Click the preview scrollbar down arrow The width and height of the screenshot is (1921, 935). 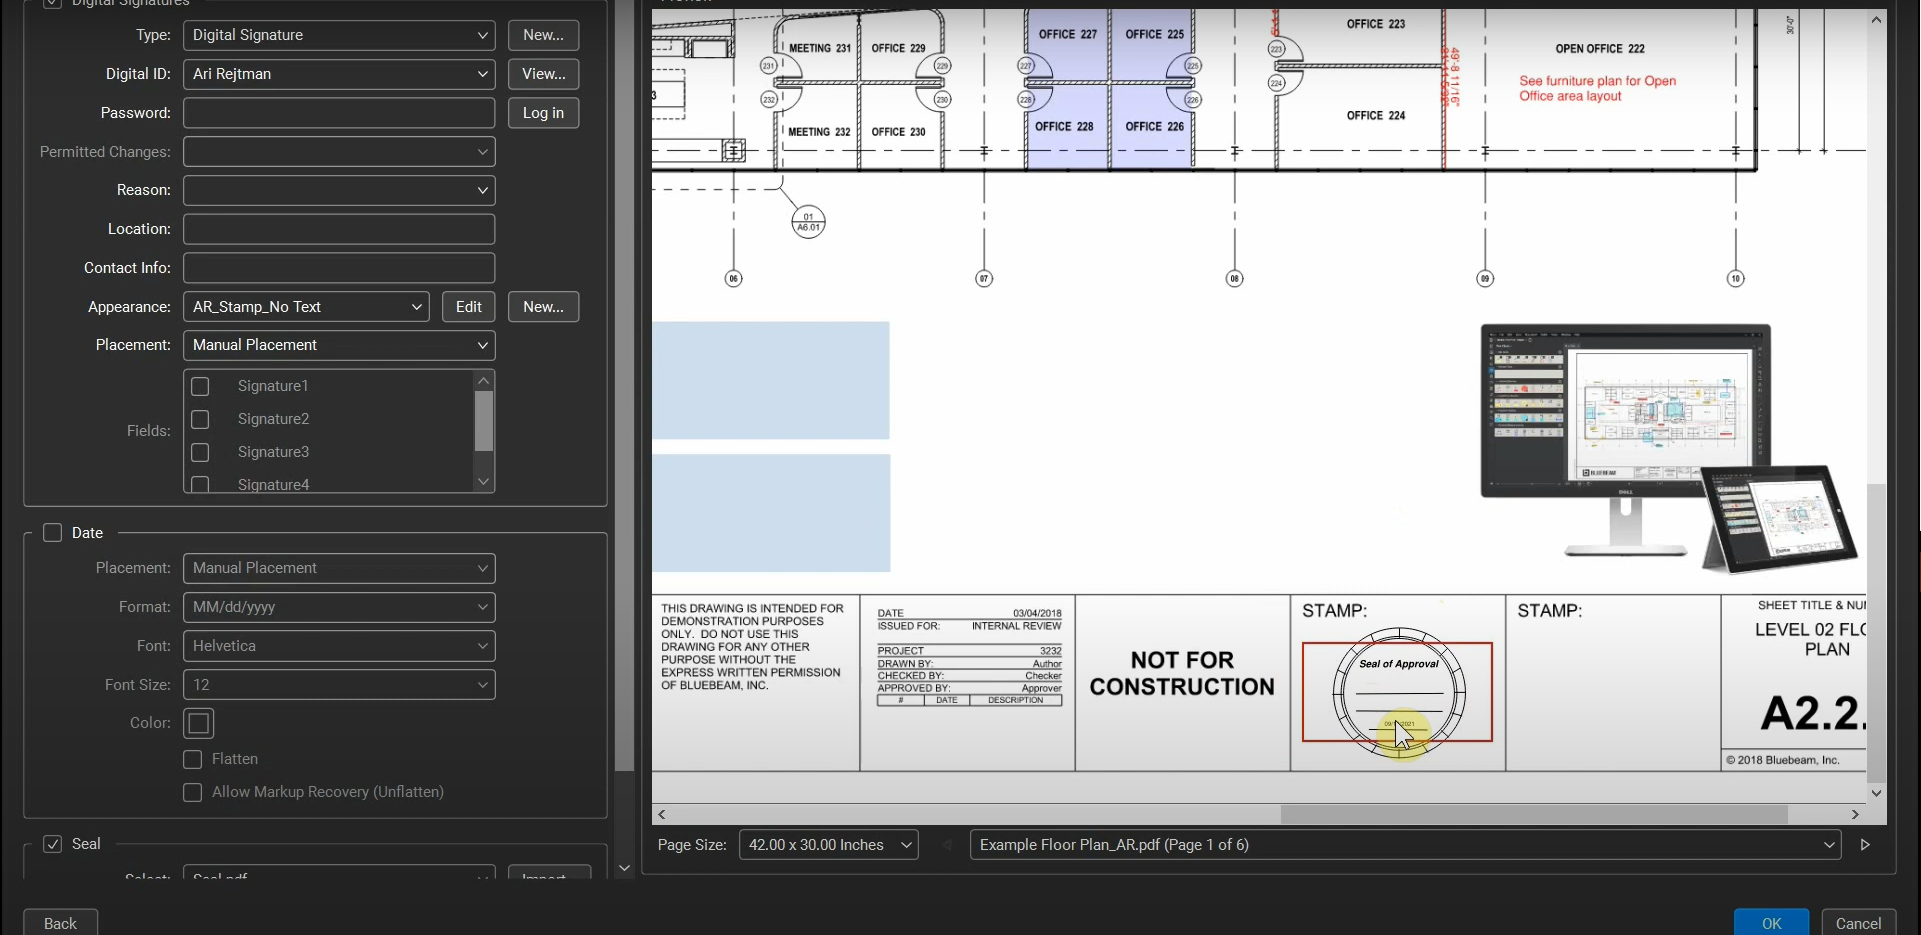pyautogui.click(x=1878, y=795)
